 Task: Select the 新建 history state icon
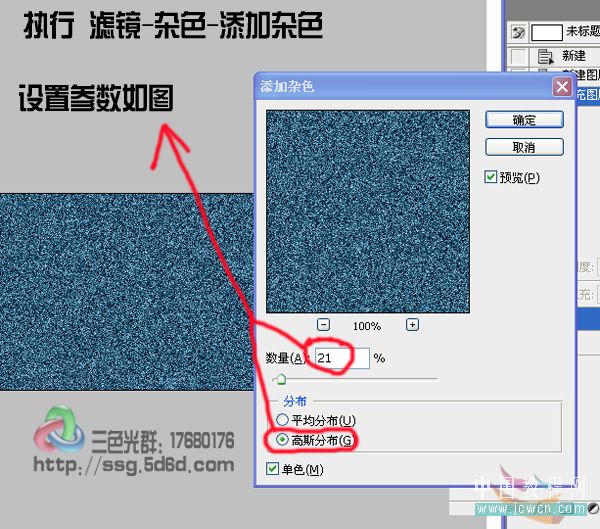[x=546, y=56]
